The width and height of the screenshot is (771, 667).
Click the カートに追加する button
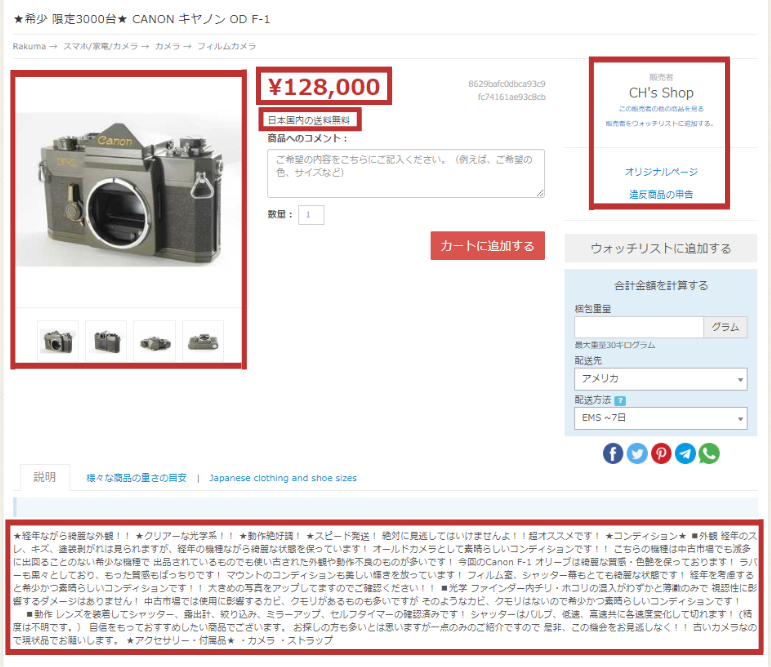(487, 245)
